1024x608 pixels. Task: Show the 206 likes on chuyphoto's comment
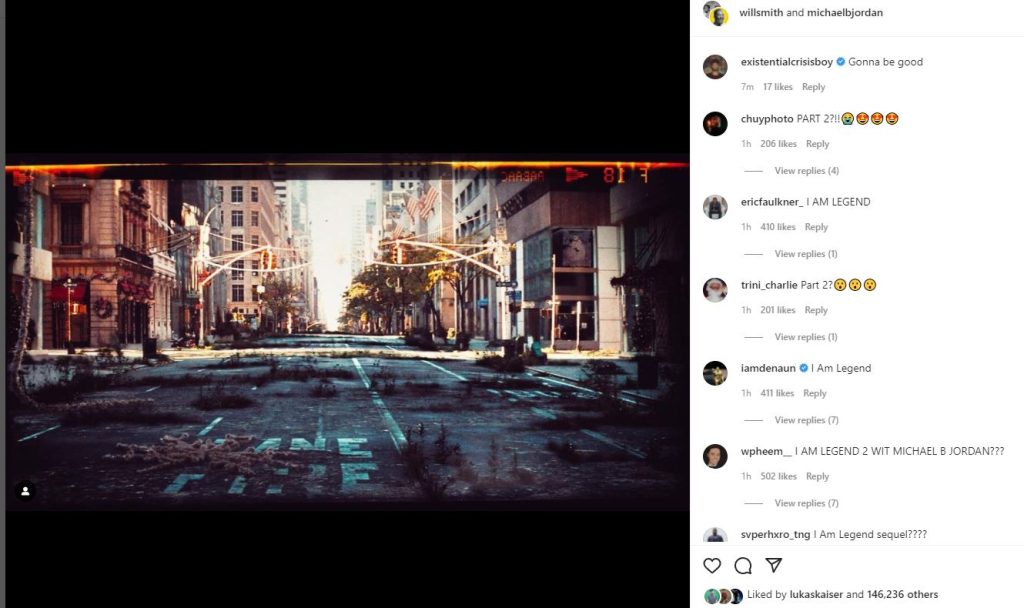(x=778, y=144)
